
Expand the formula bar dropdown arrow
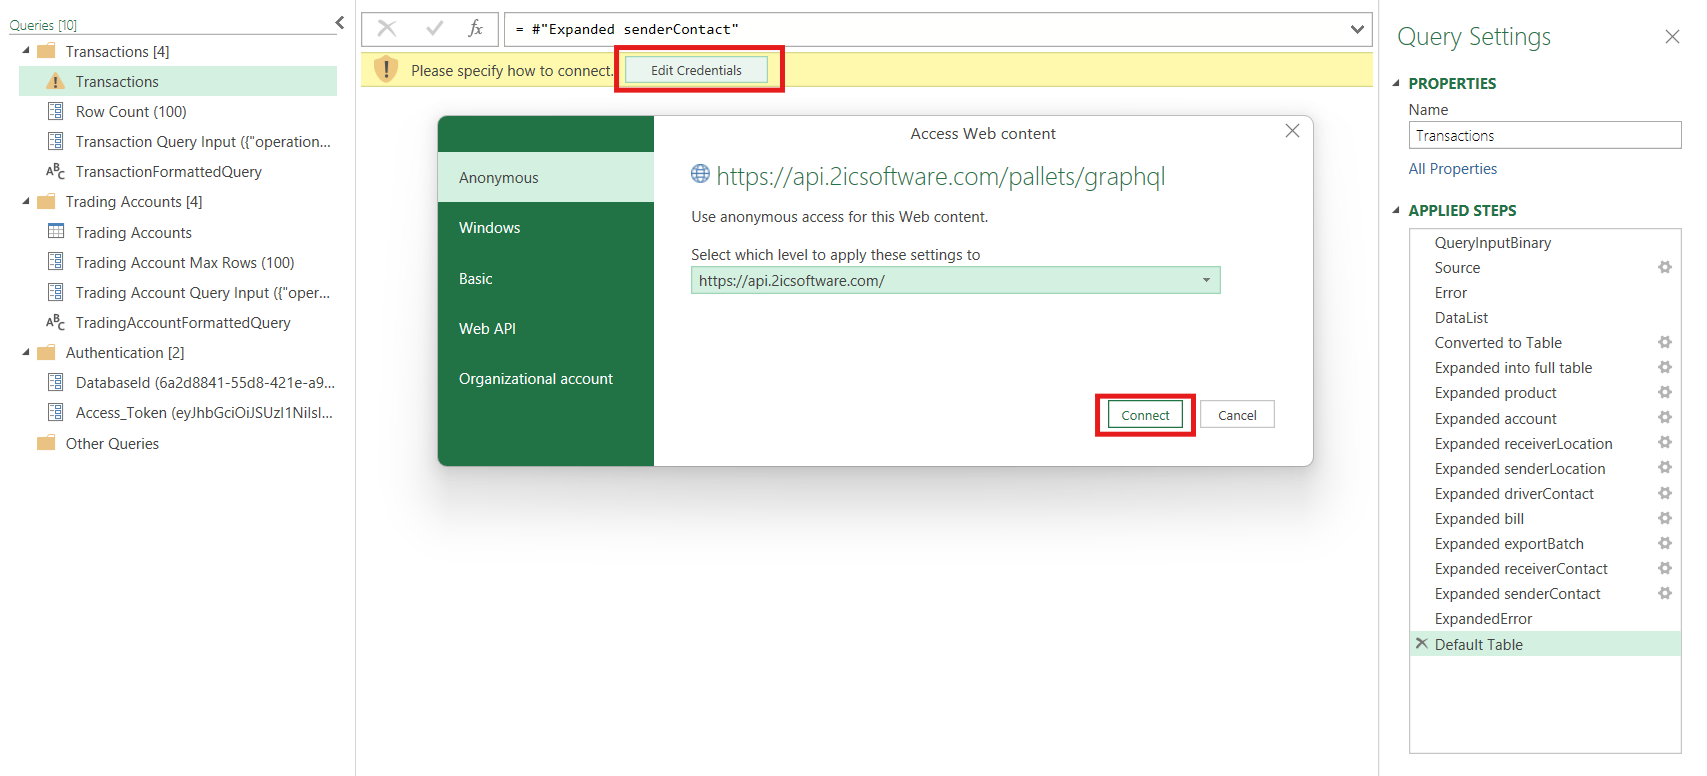point(1357,29)
